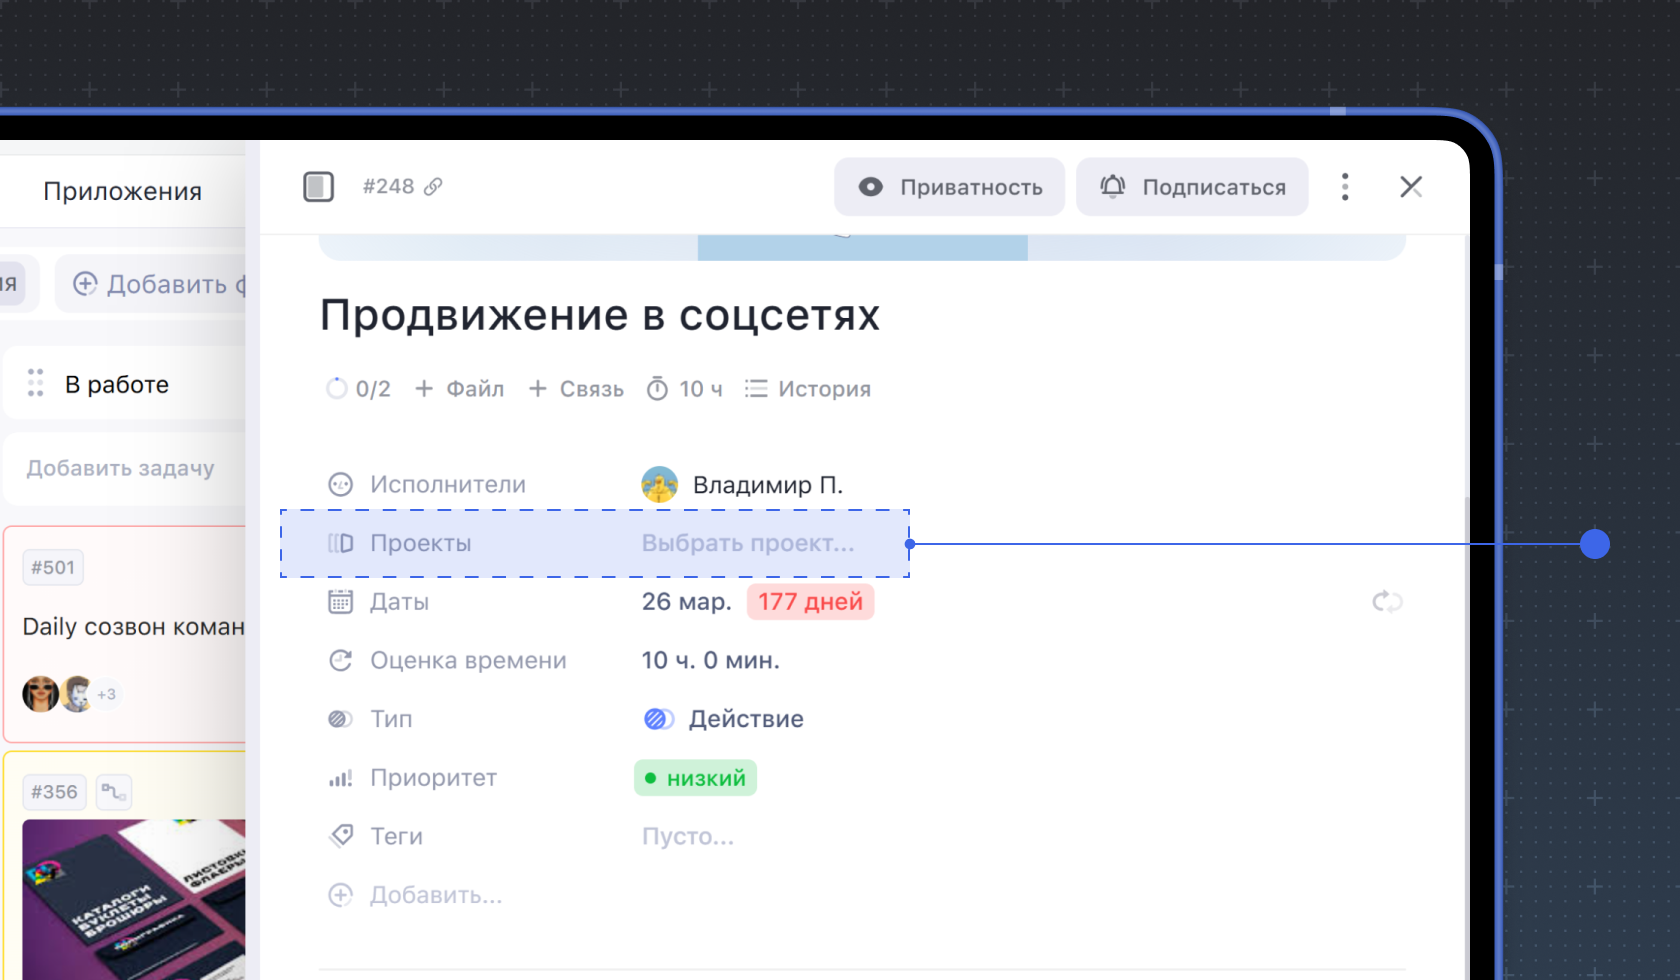The height and width of the screenshot is (980, 1680).
Task: Add a link via the Связь button
Action: click(x=576, y=389)
